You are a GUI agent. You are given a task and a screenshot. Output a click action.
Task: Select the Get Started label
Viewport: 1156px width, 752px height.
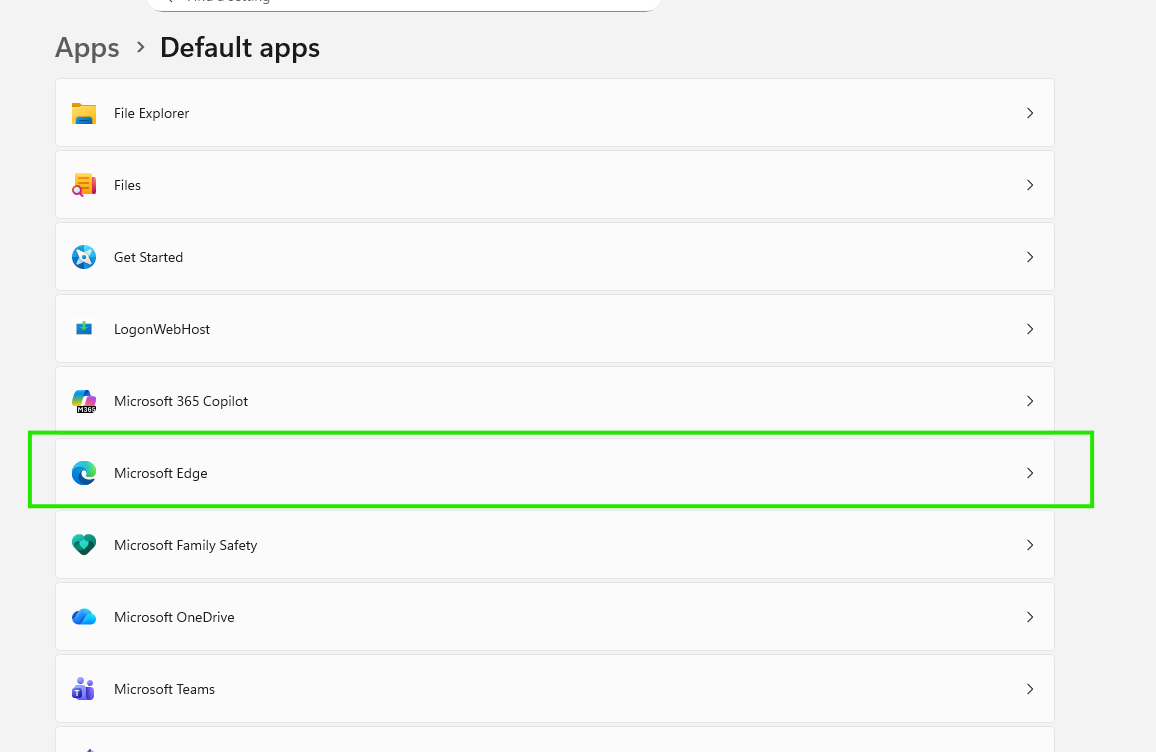coord(148,257)
